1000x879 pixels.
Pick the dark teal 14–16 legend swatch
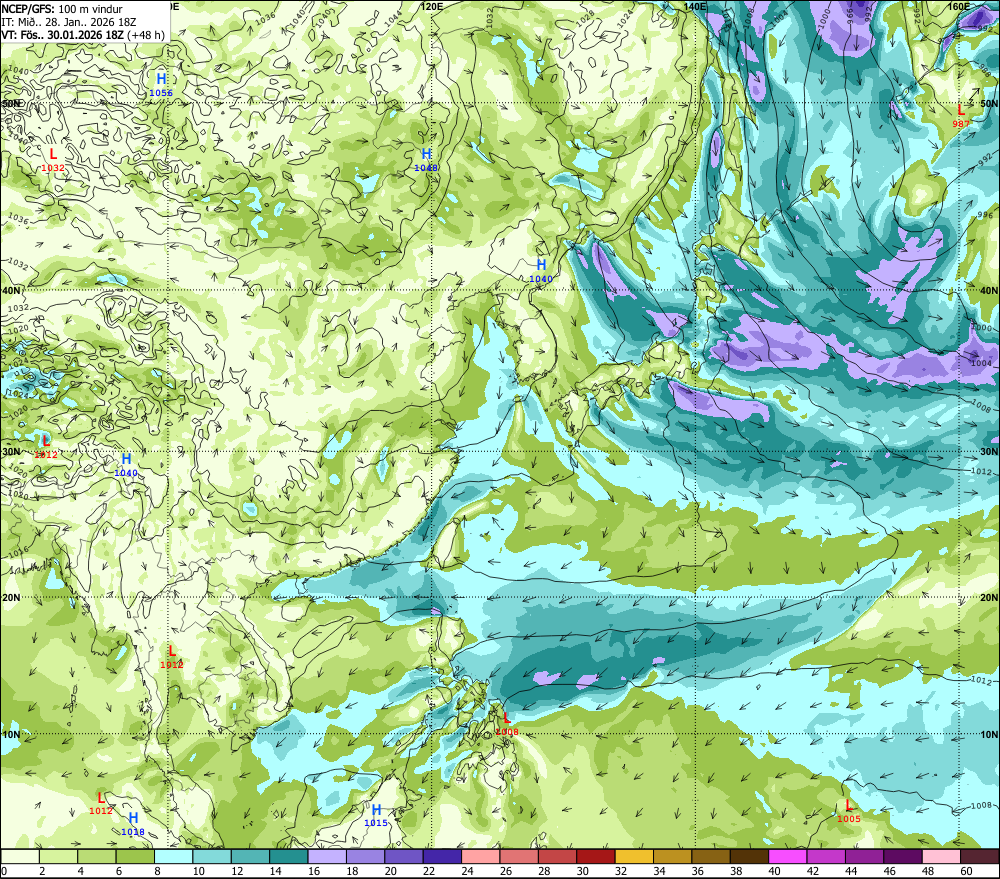point(289,856)
